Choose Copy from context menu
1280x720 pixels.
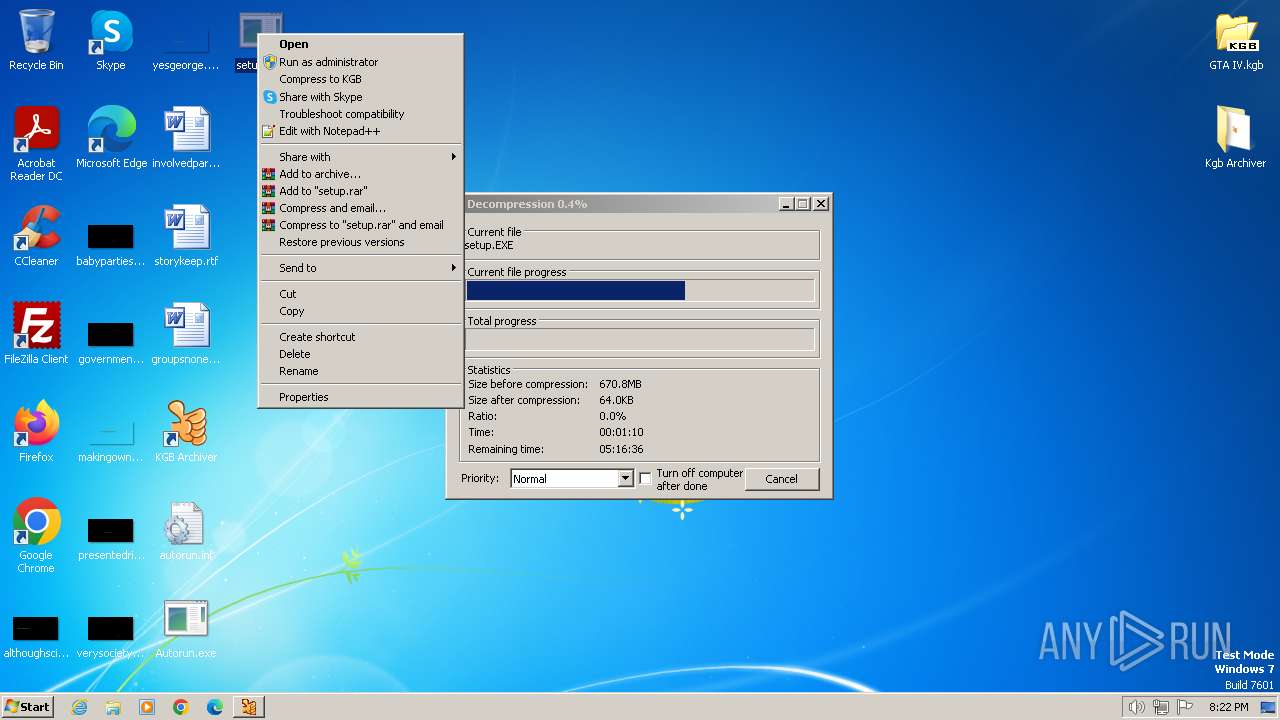(361, 311)
